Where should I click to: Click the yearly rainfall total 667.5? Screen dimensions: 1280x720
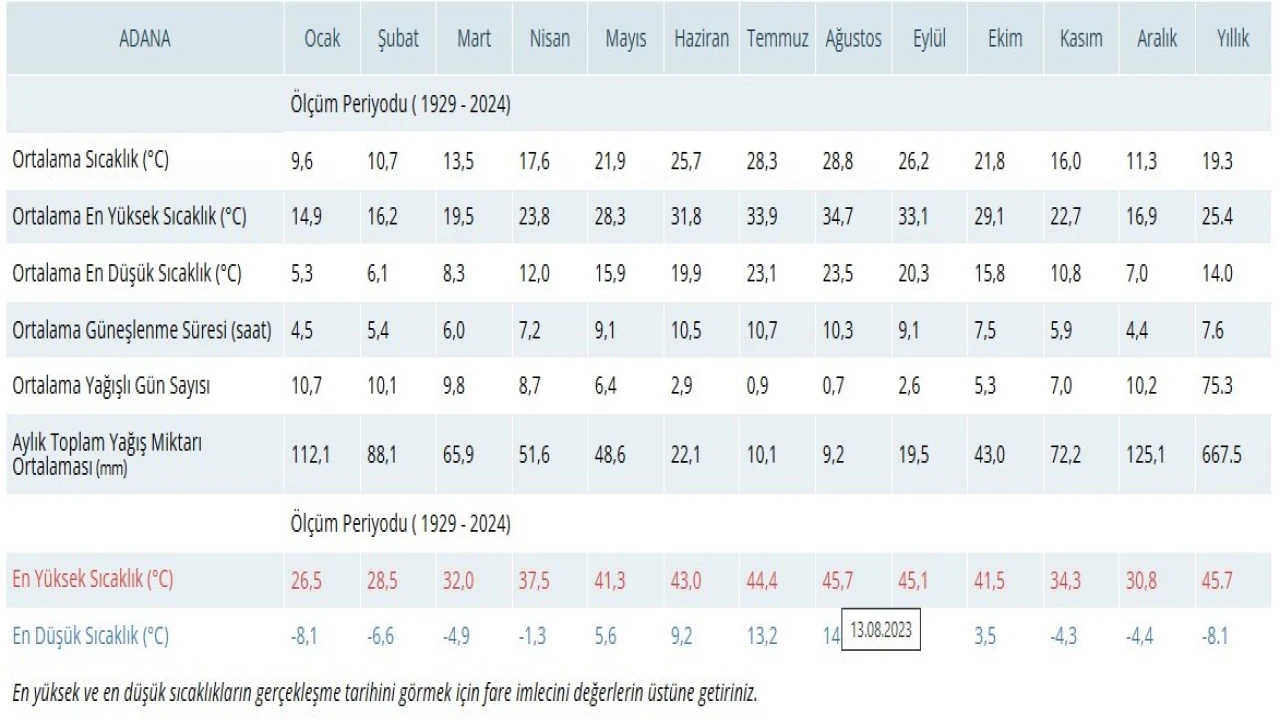1222,455
